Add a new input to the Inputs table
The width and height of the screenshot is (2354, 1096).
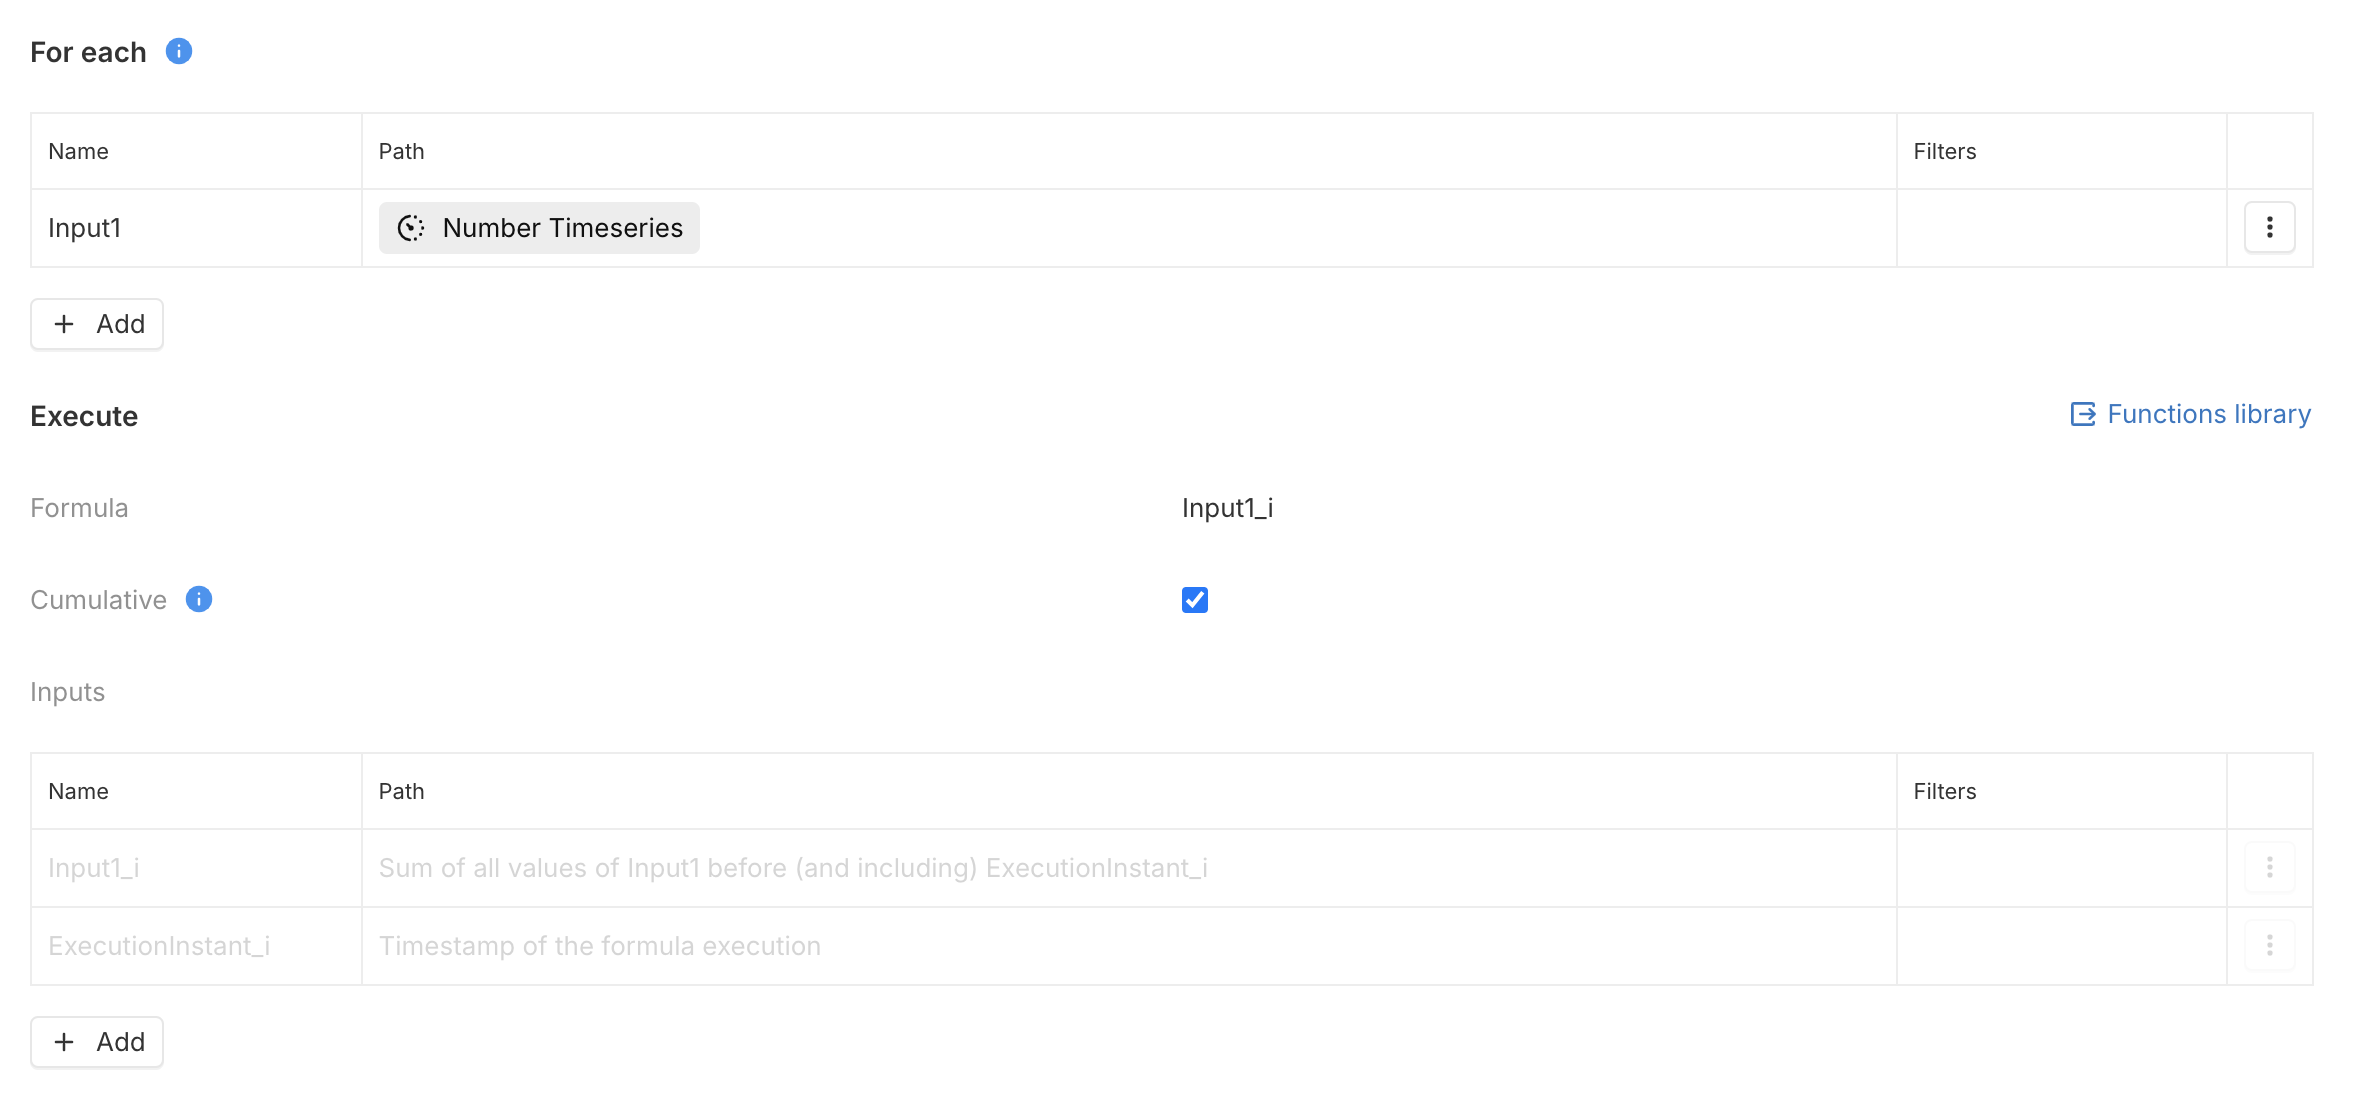(96, 1041)
